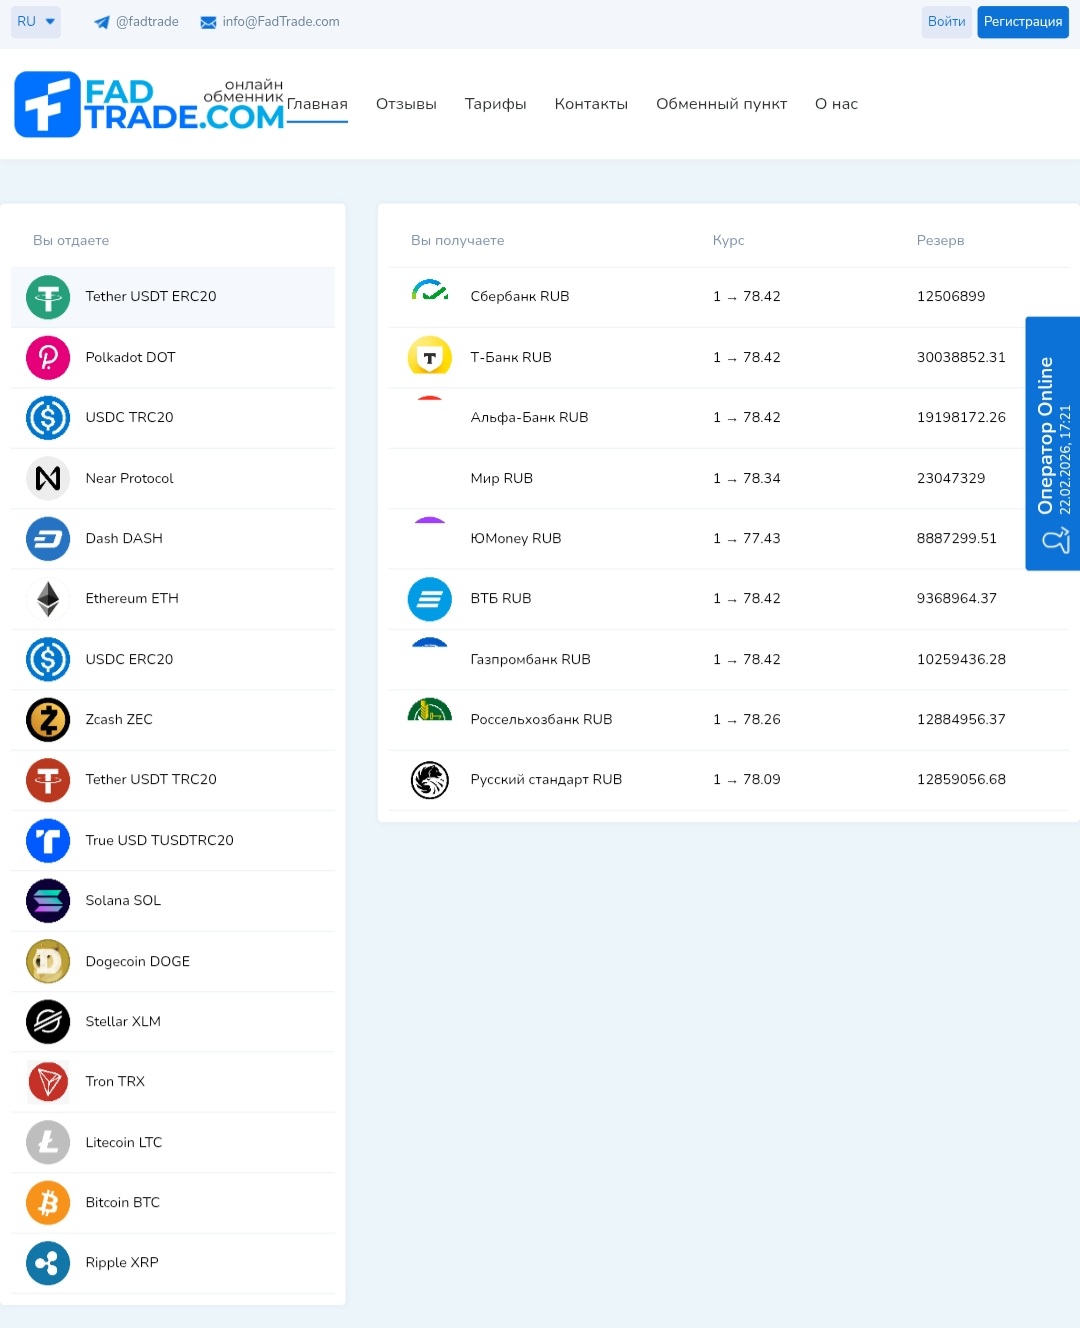This screenshot has height=1328, width=1080.
Task: Open the RU language dropdown
Action: click(x=36, y=21)
